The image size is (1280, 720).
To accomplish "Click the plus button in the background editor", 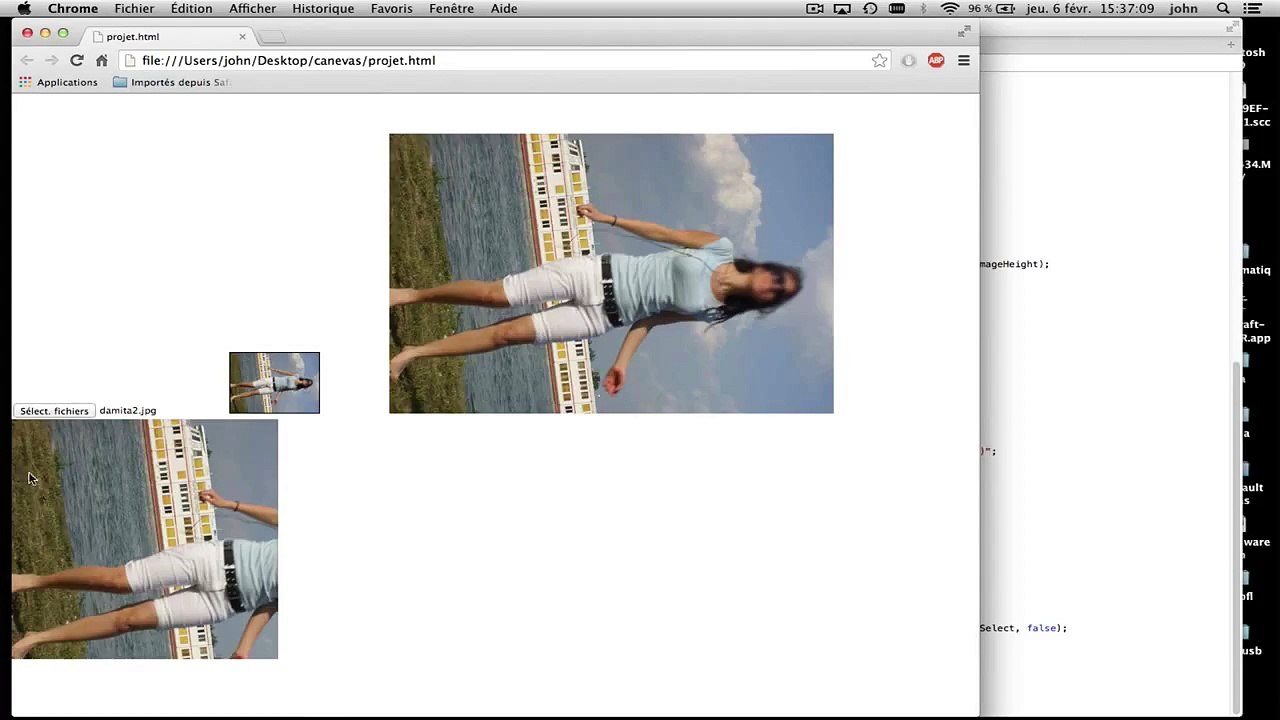I will coord(1230,46).
